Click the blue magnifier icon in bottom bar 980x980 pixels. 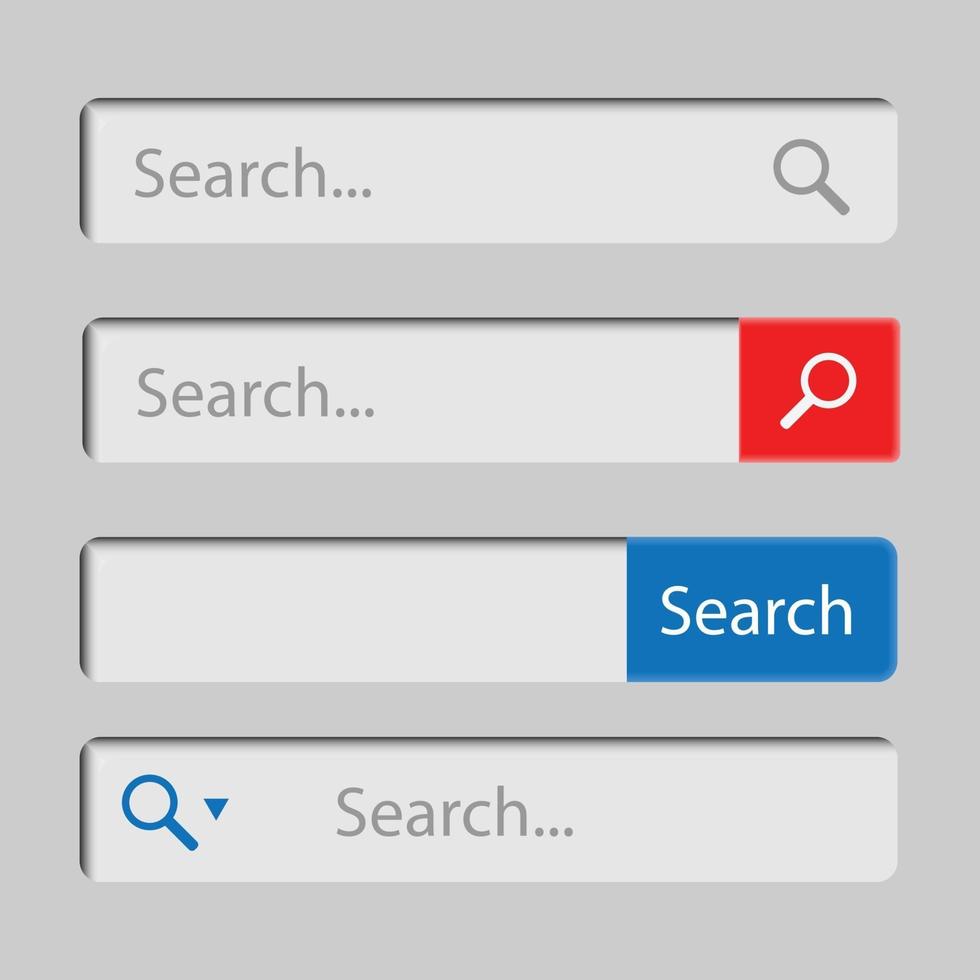[159, 812]
